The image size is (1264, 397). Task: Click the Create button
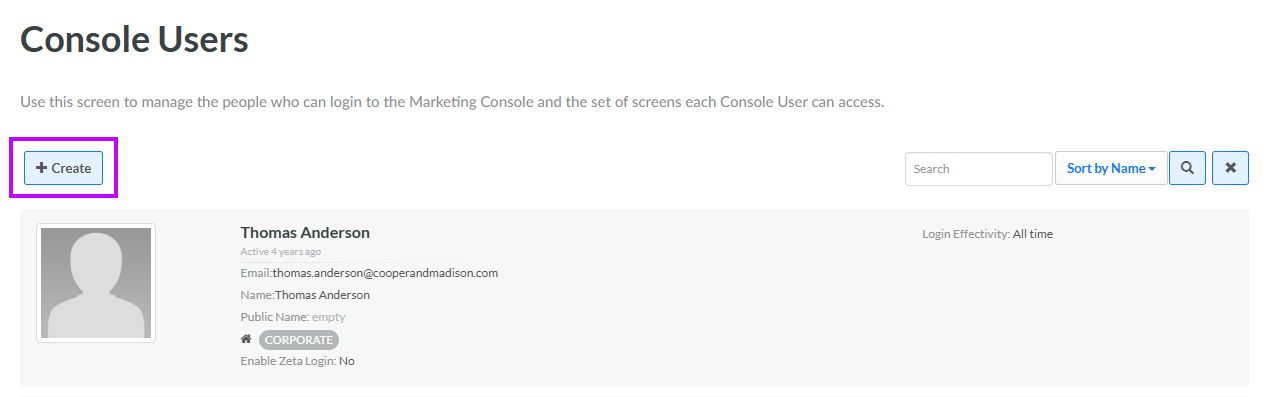point(63,168)
